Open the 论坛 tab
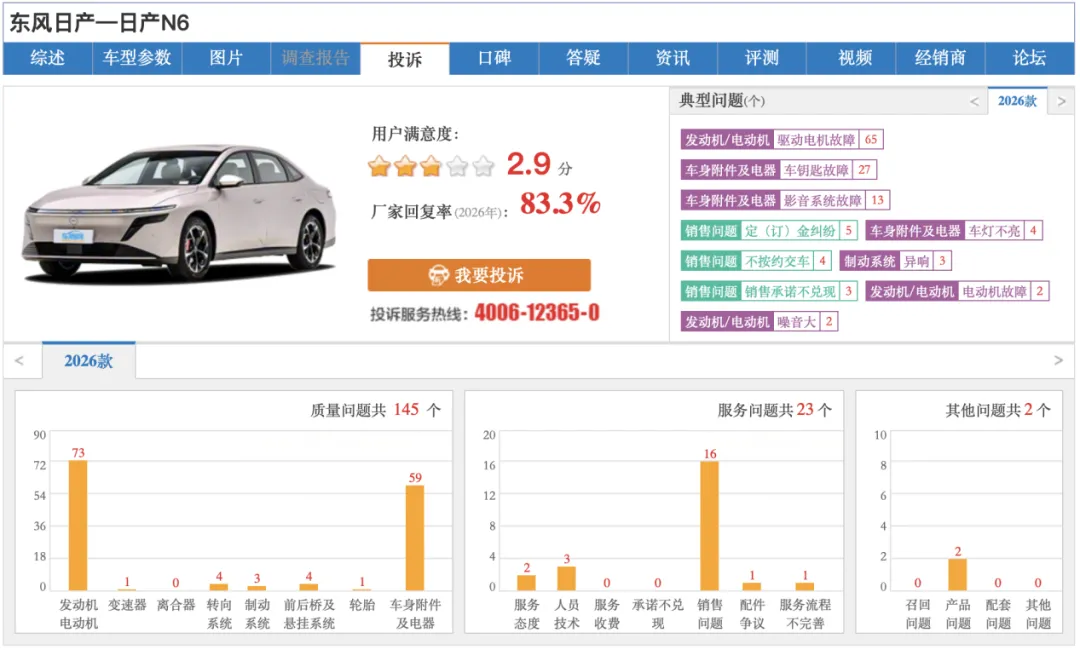1080x650 pixels. (x=1030, y=58)
